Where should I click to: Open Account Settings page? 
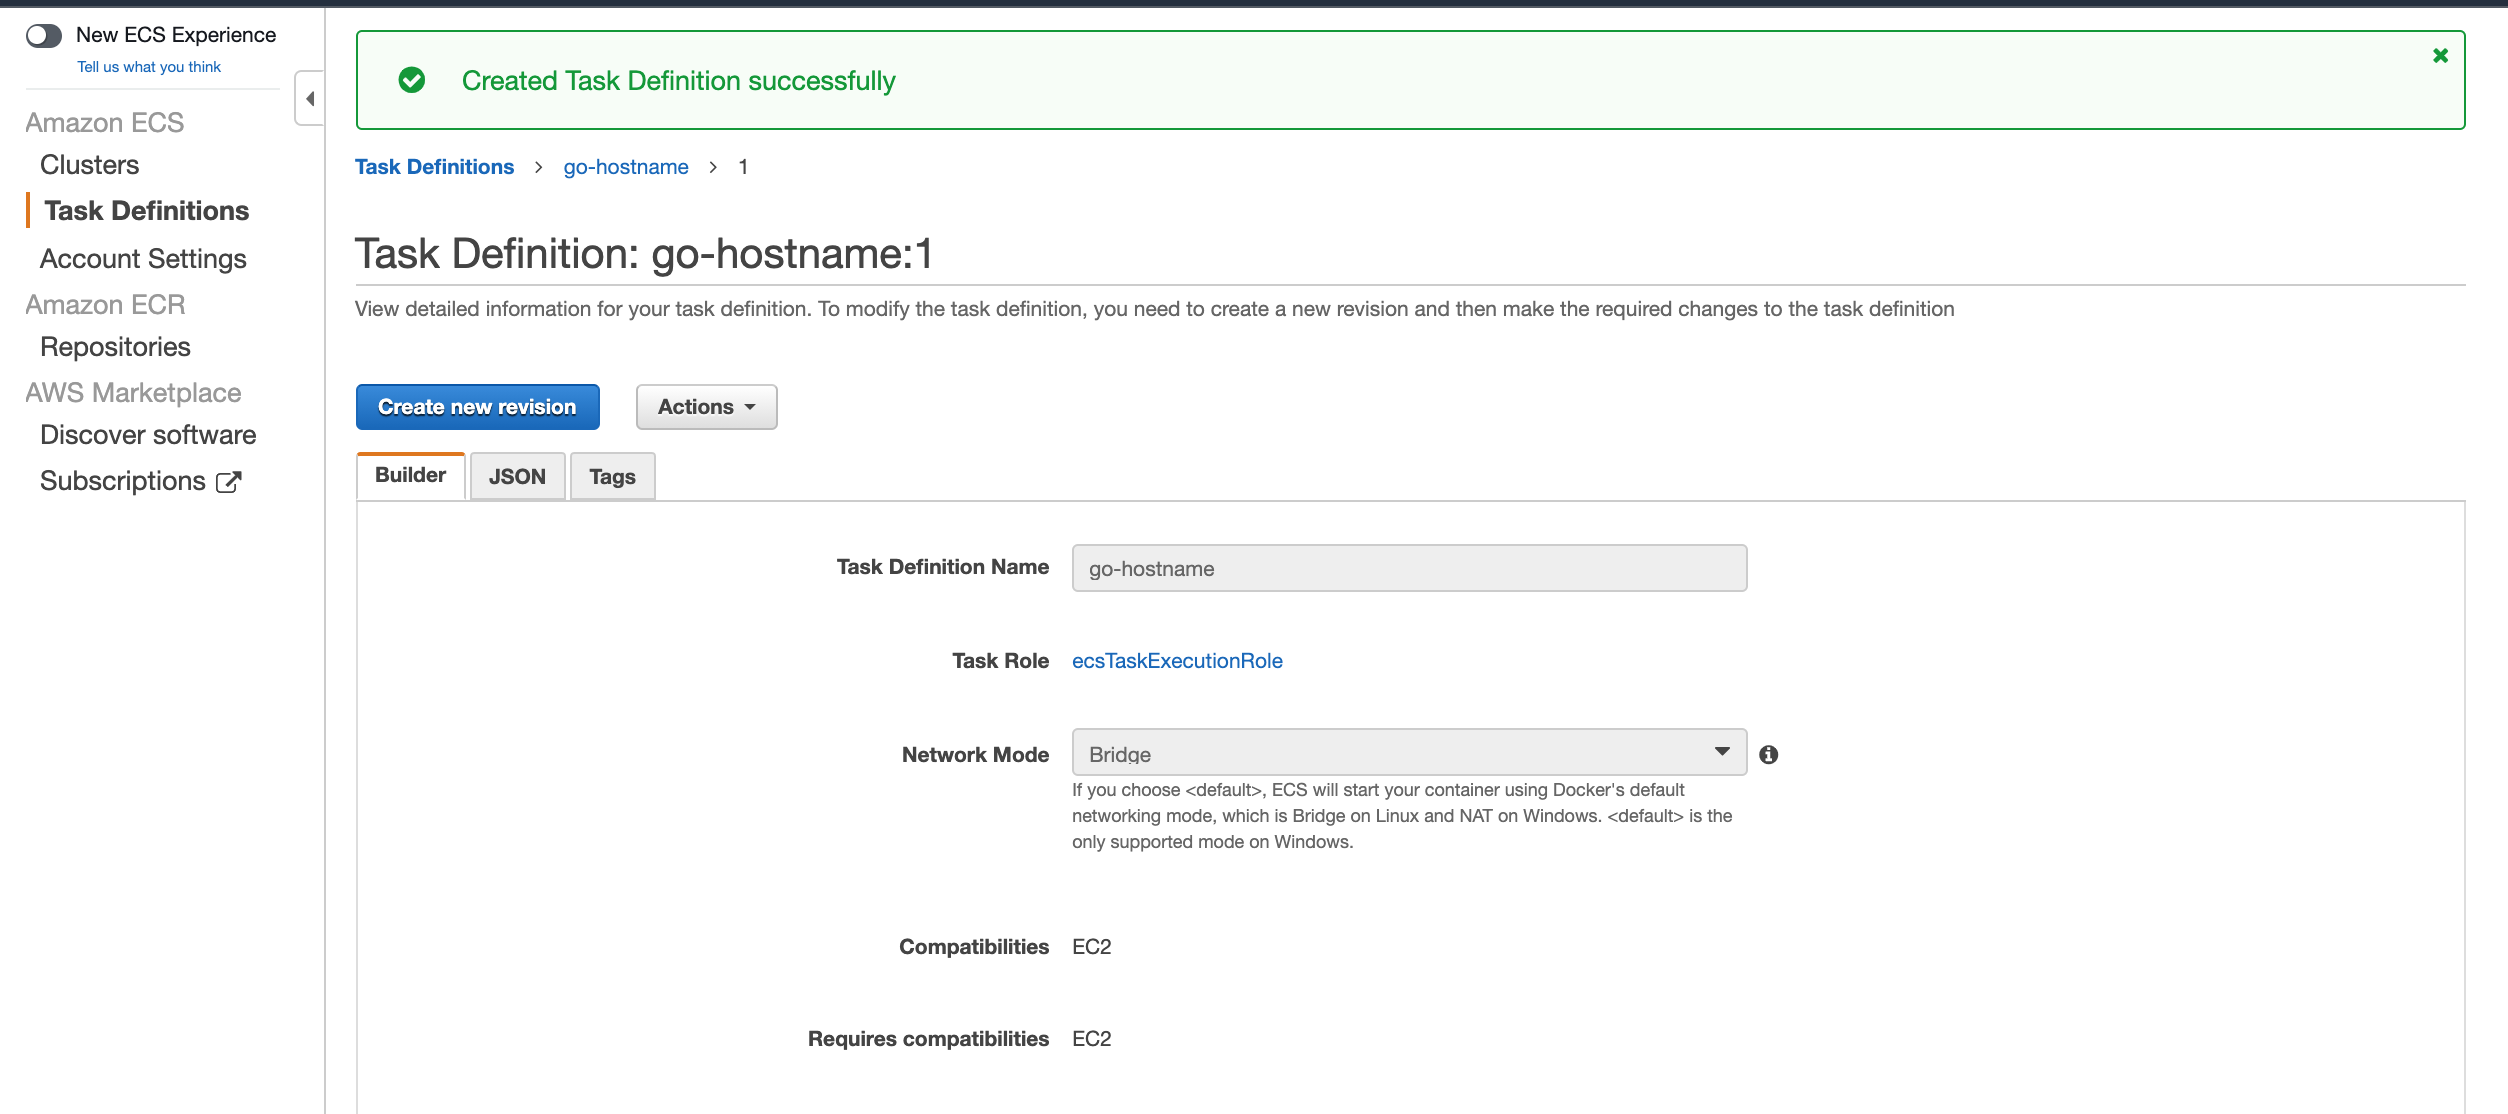(x=143, y=259)
